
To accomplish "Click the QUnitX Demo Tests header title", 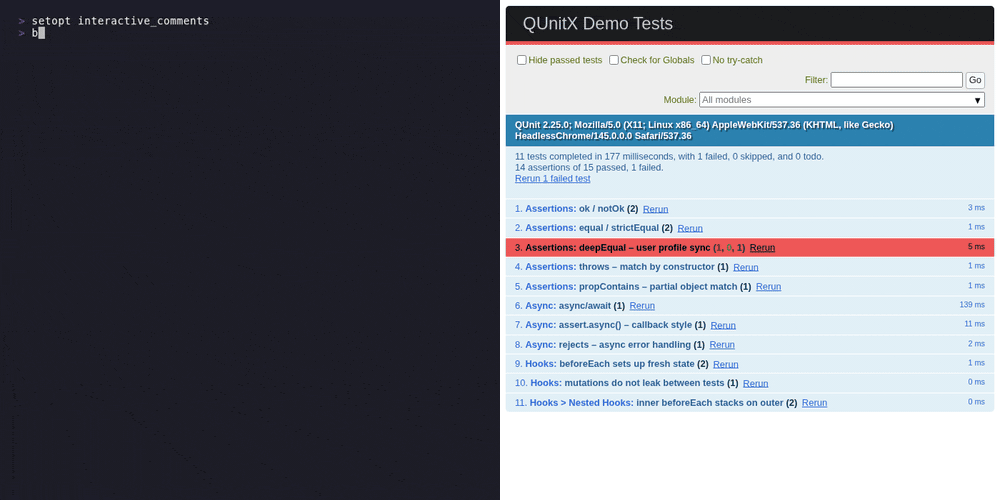I will [x=598, y=24].
